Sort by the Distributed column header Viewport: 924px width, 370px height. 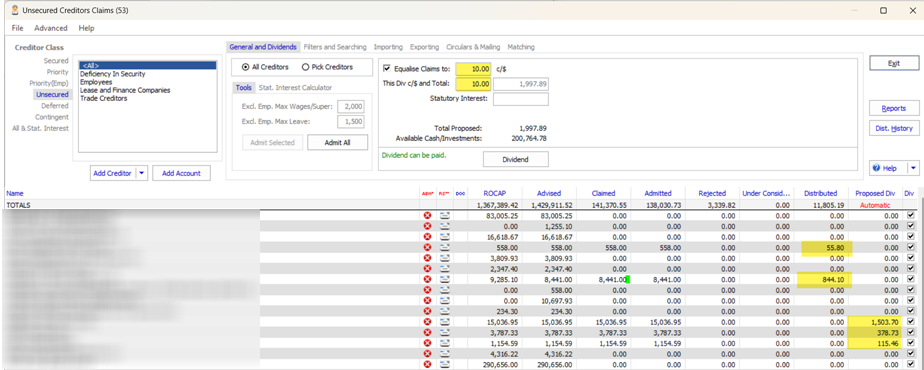point(820,193)
